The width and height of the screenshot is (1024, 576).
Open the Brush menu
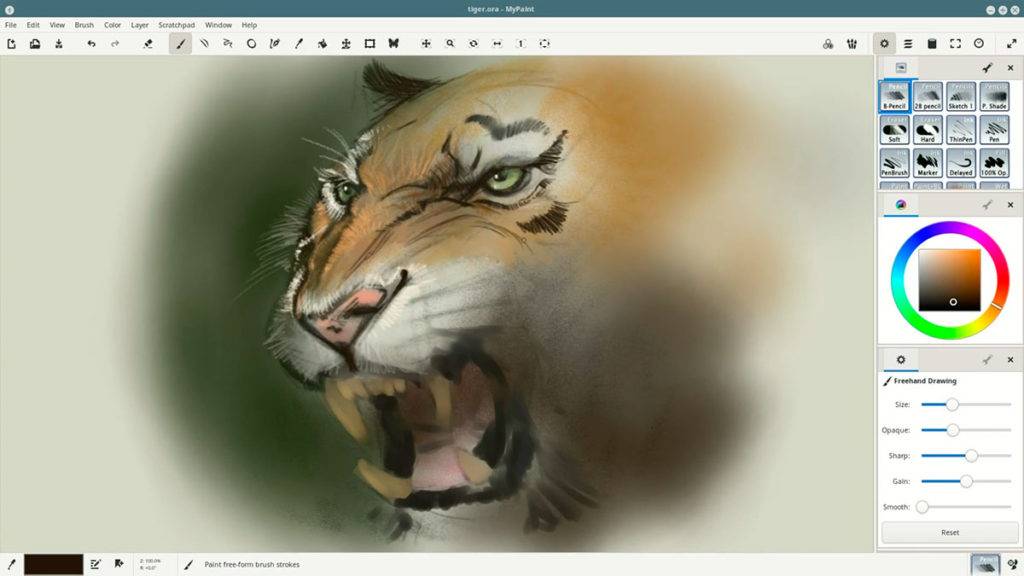pos(84,25)
